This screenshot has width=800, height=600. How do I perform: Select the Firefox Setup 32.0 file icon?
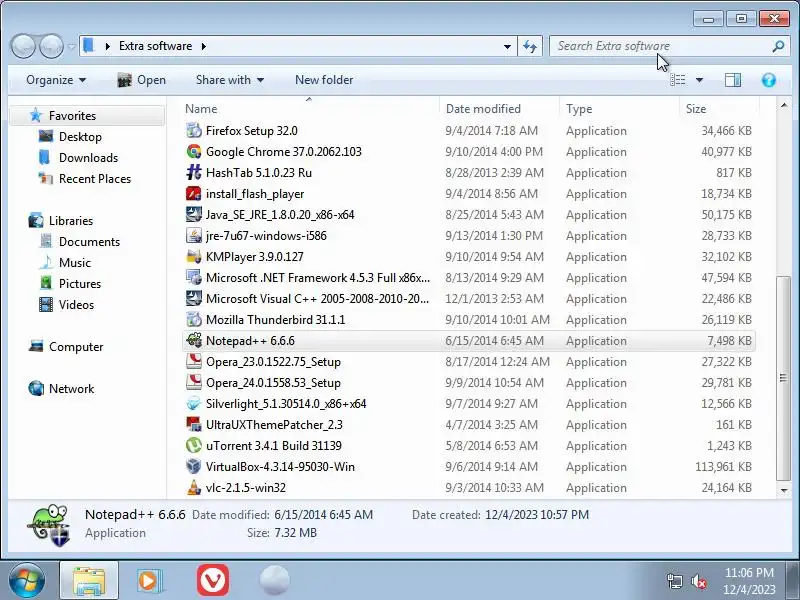tap(194, 131)
